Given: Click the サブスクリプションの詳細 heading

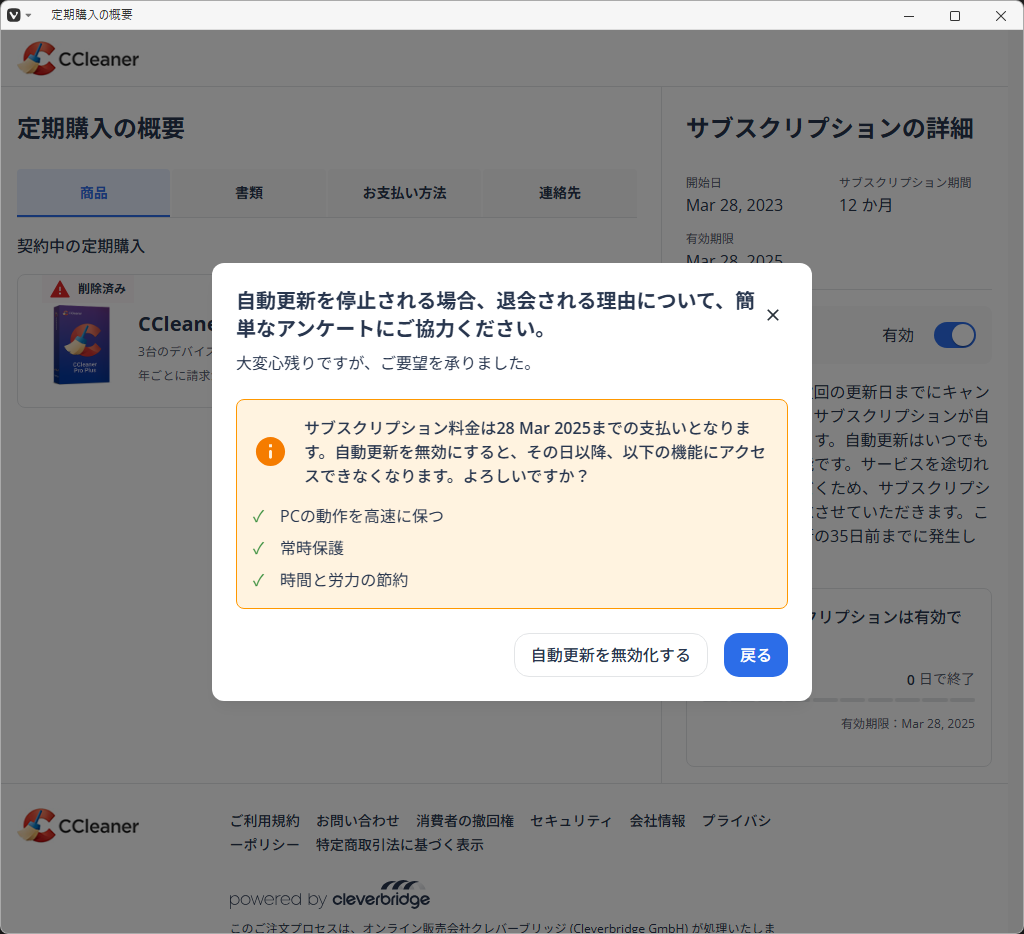Looking at the screenshot, I should [829, 128].
